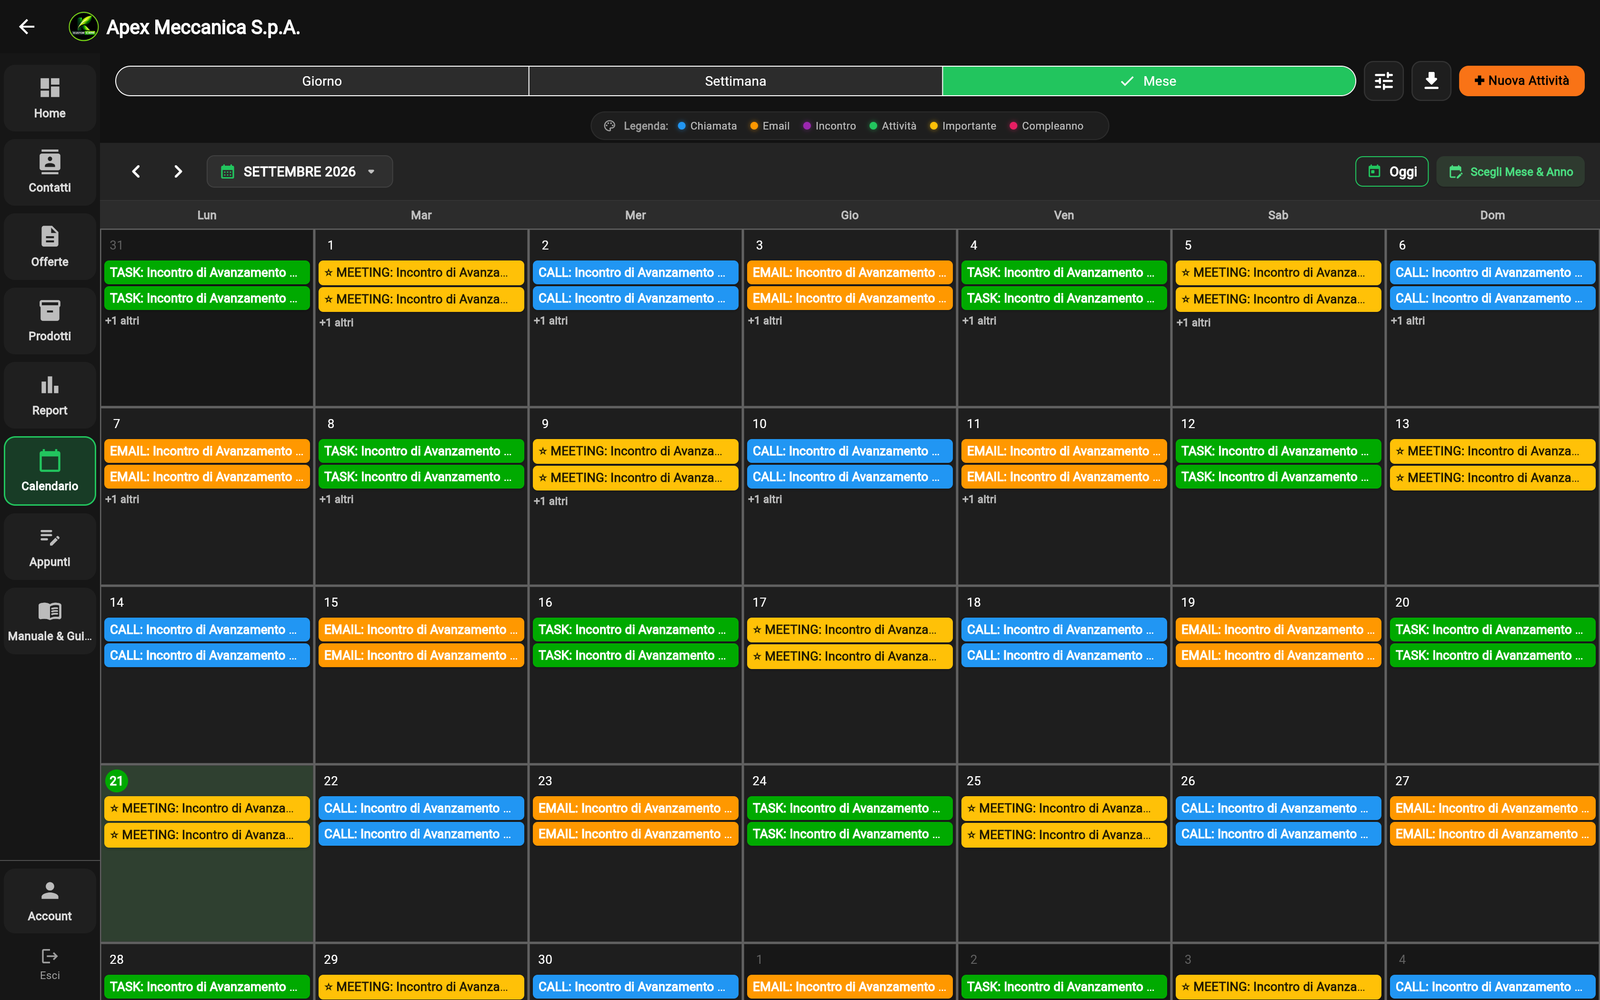Open the CALL event on September 30

pyautogui.click(x=635, y=987)
